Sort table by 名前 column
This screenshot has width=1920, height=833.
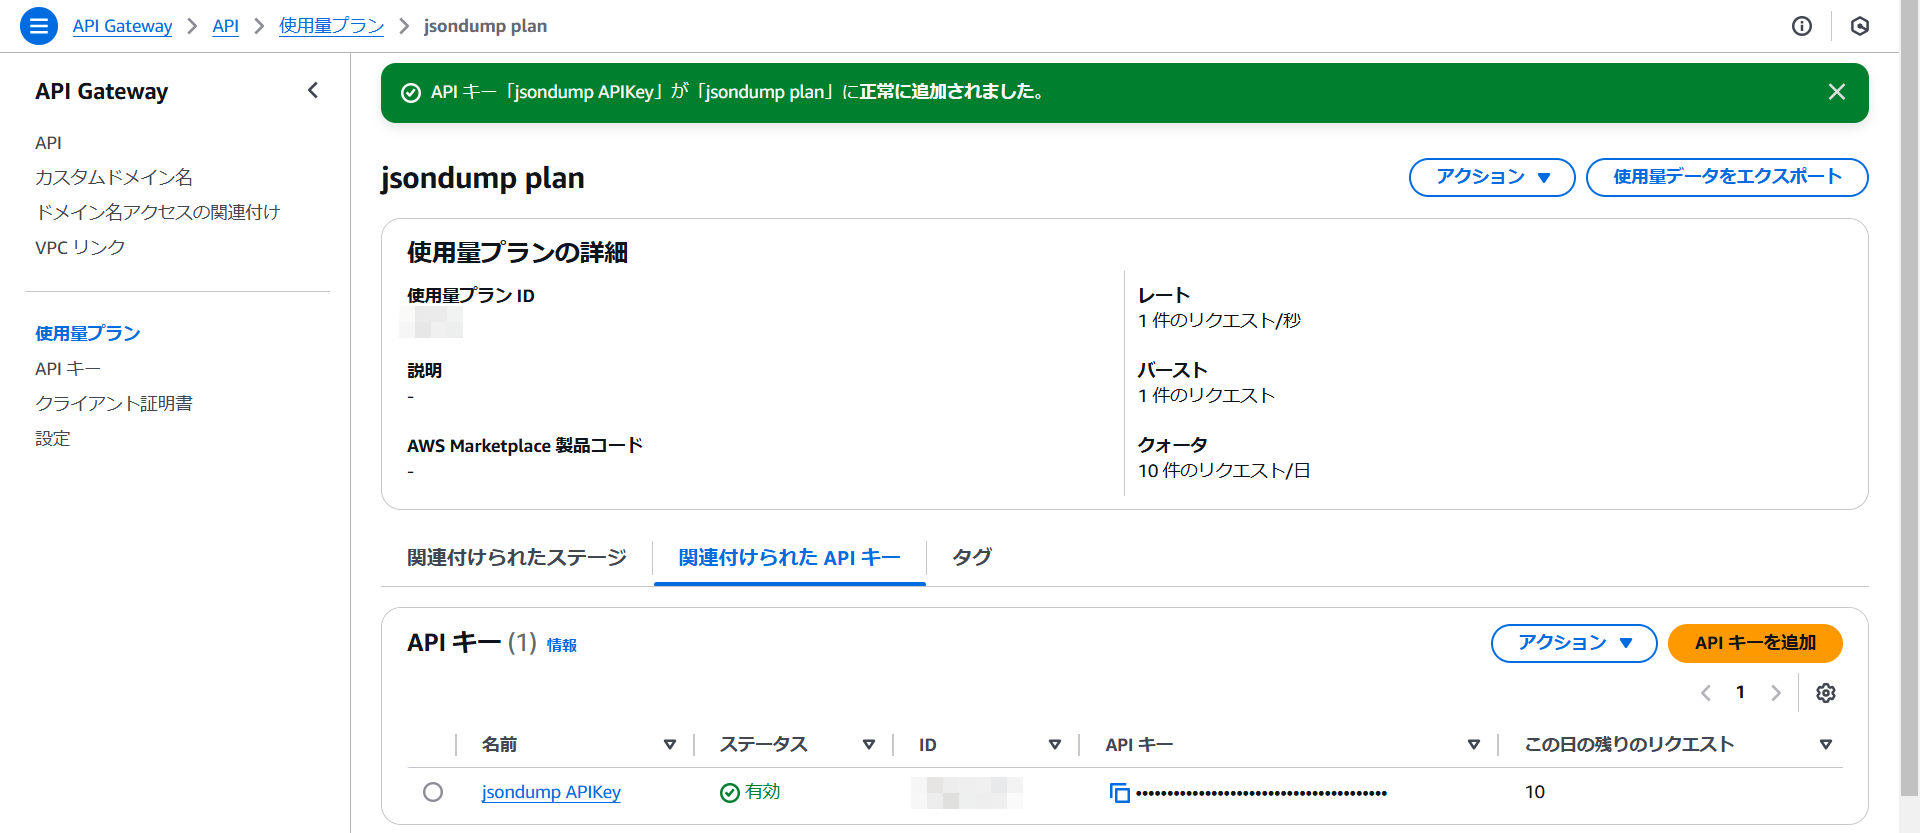tap(669, 745)
